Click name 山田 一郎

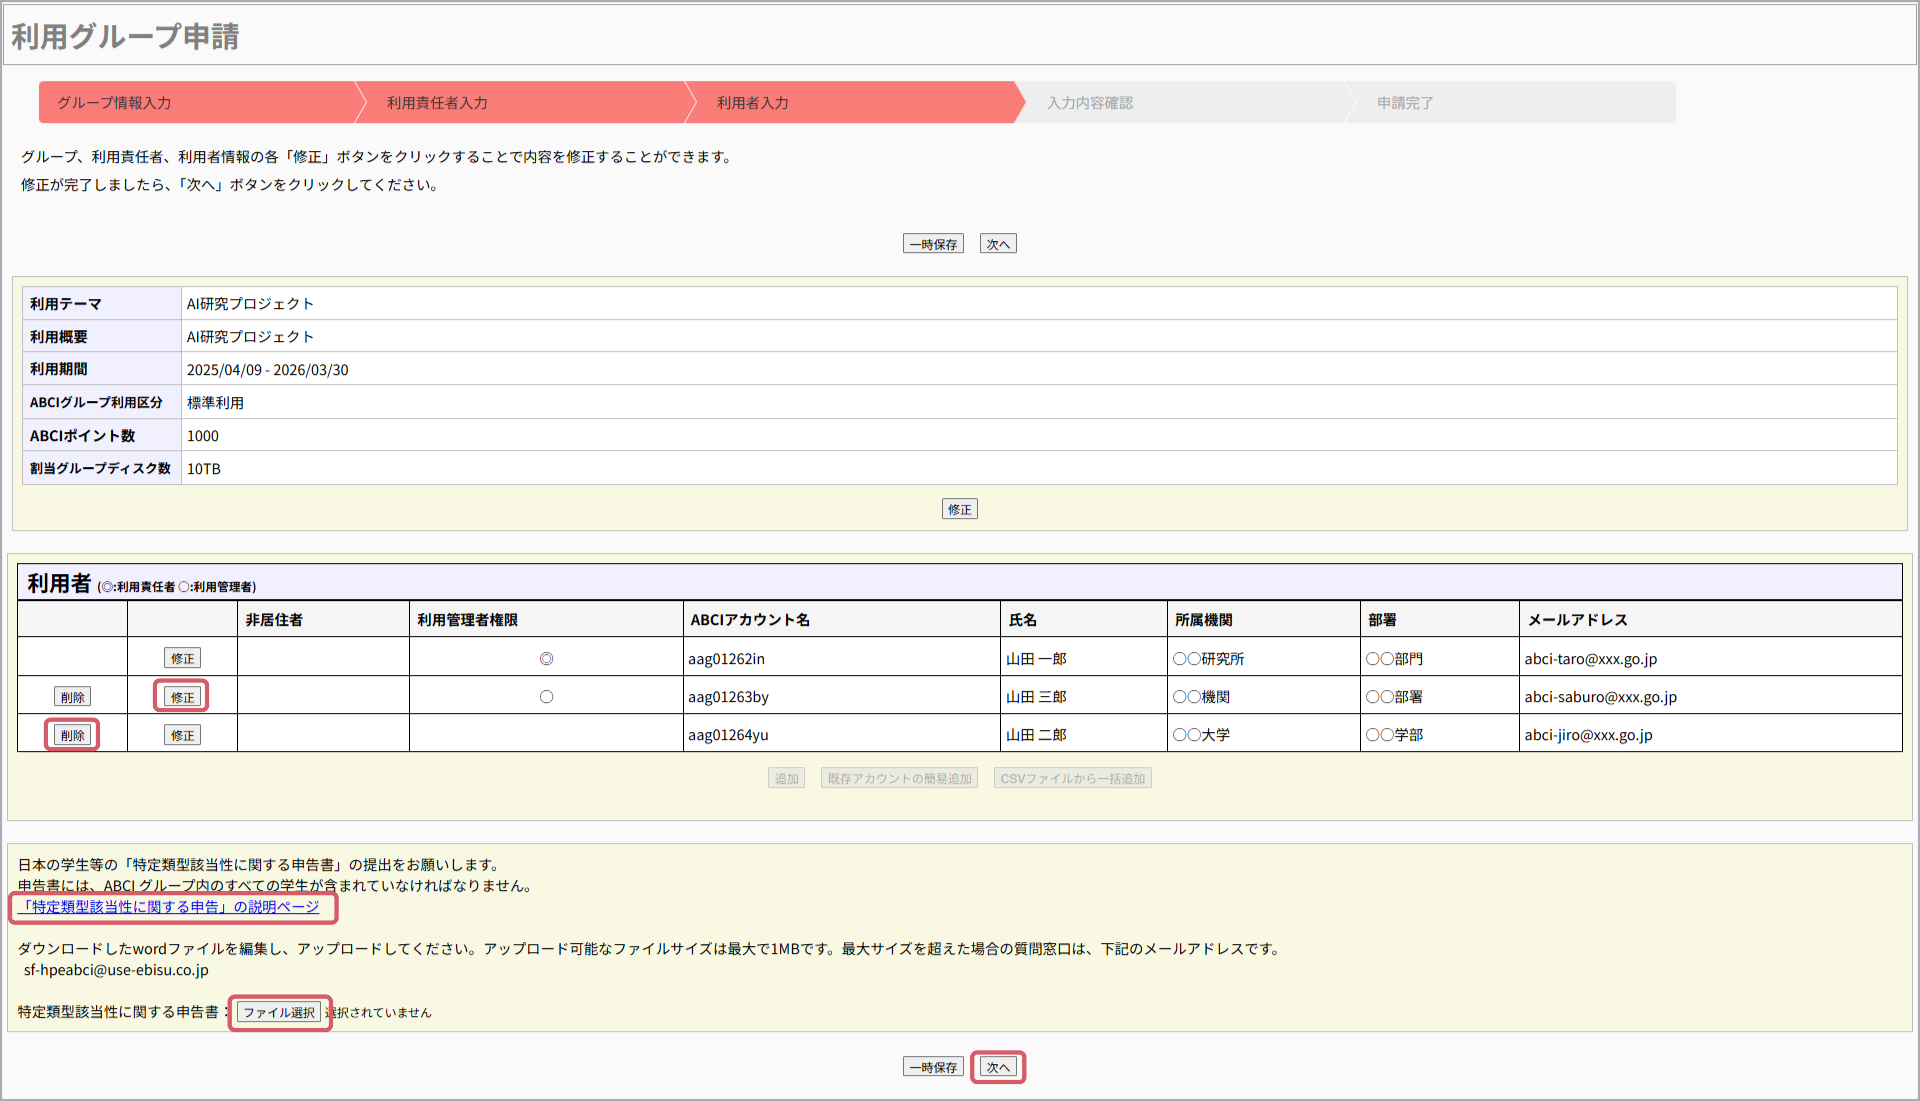(1036, 659)
